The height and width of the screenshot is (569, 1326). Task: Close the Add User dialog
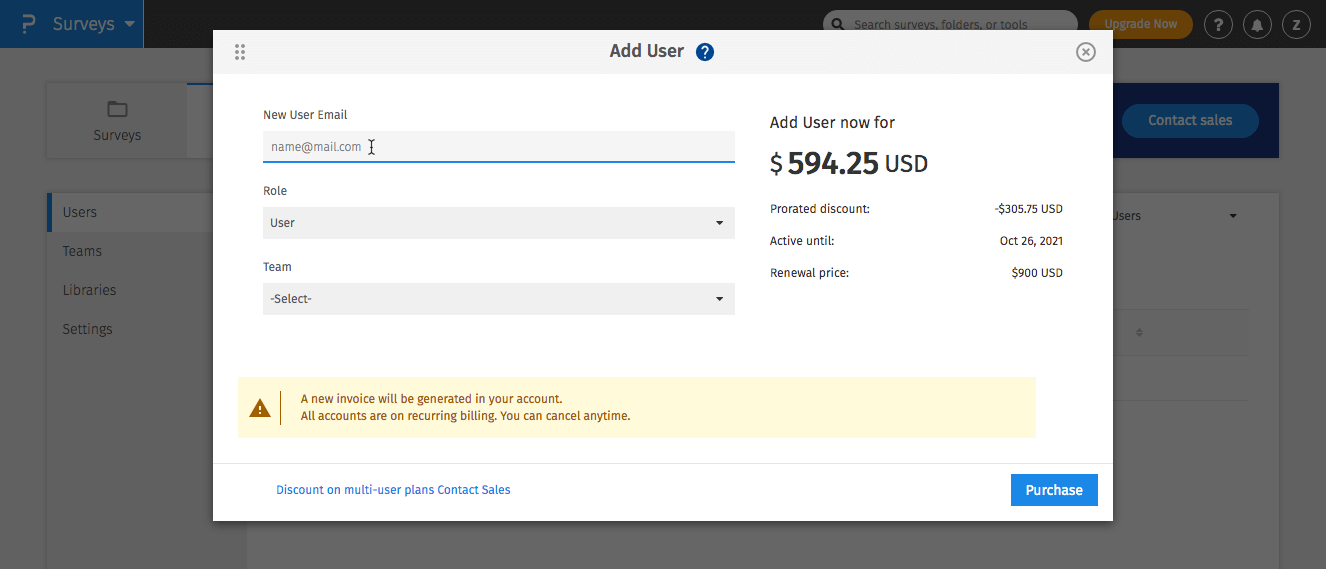coord(1085,52)
